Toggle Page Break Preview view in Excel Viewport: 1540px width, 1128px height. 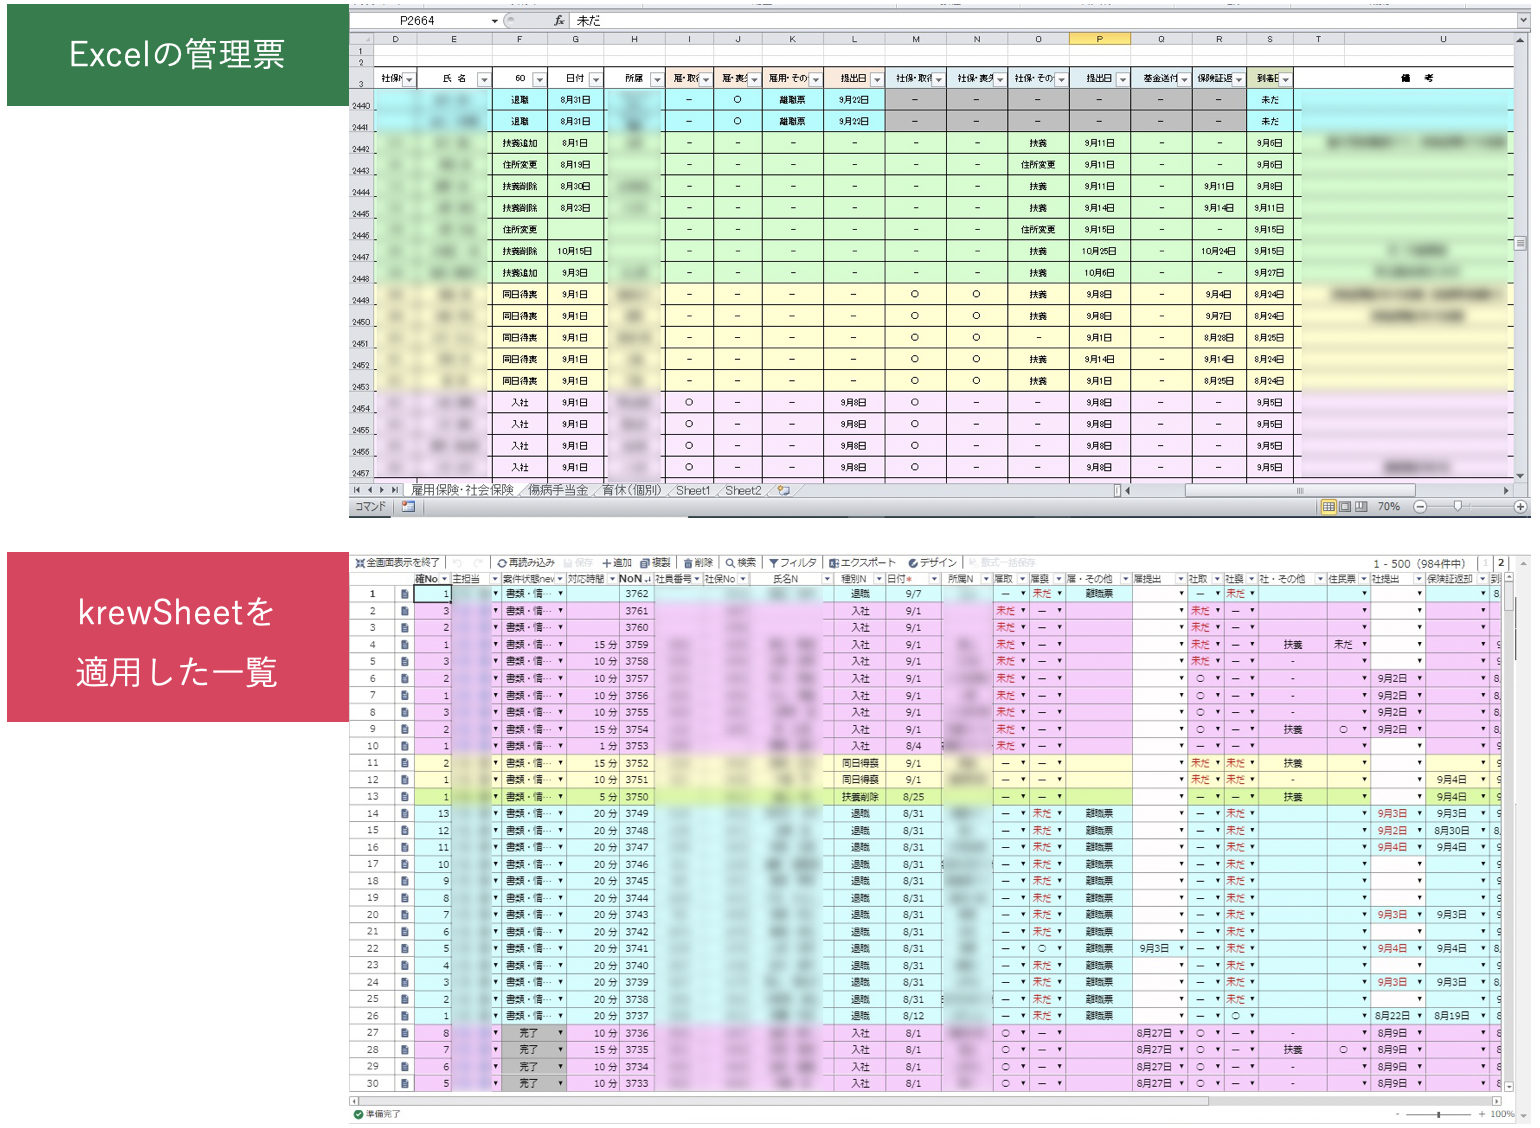pyautogui.click(x=1361, y=507)
